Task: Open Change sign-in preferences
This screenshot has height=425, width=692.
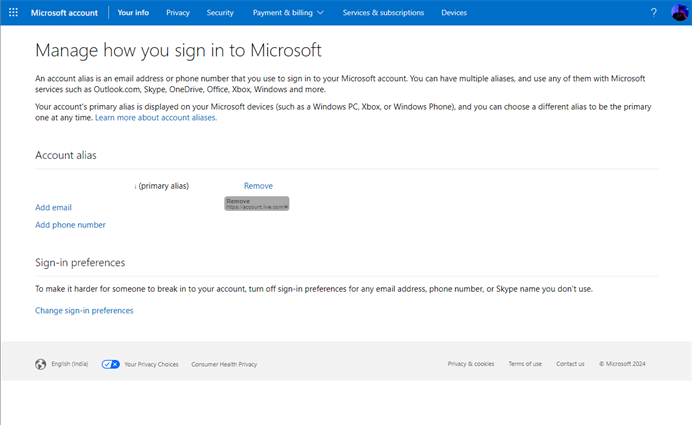Action: [x=84, y=310]
